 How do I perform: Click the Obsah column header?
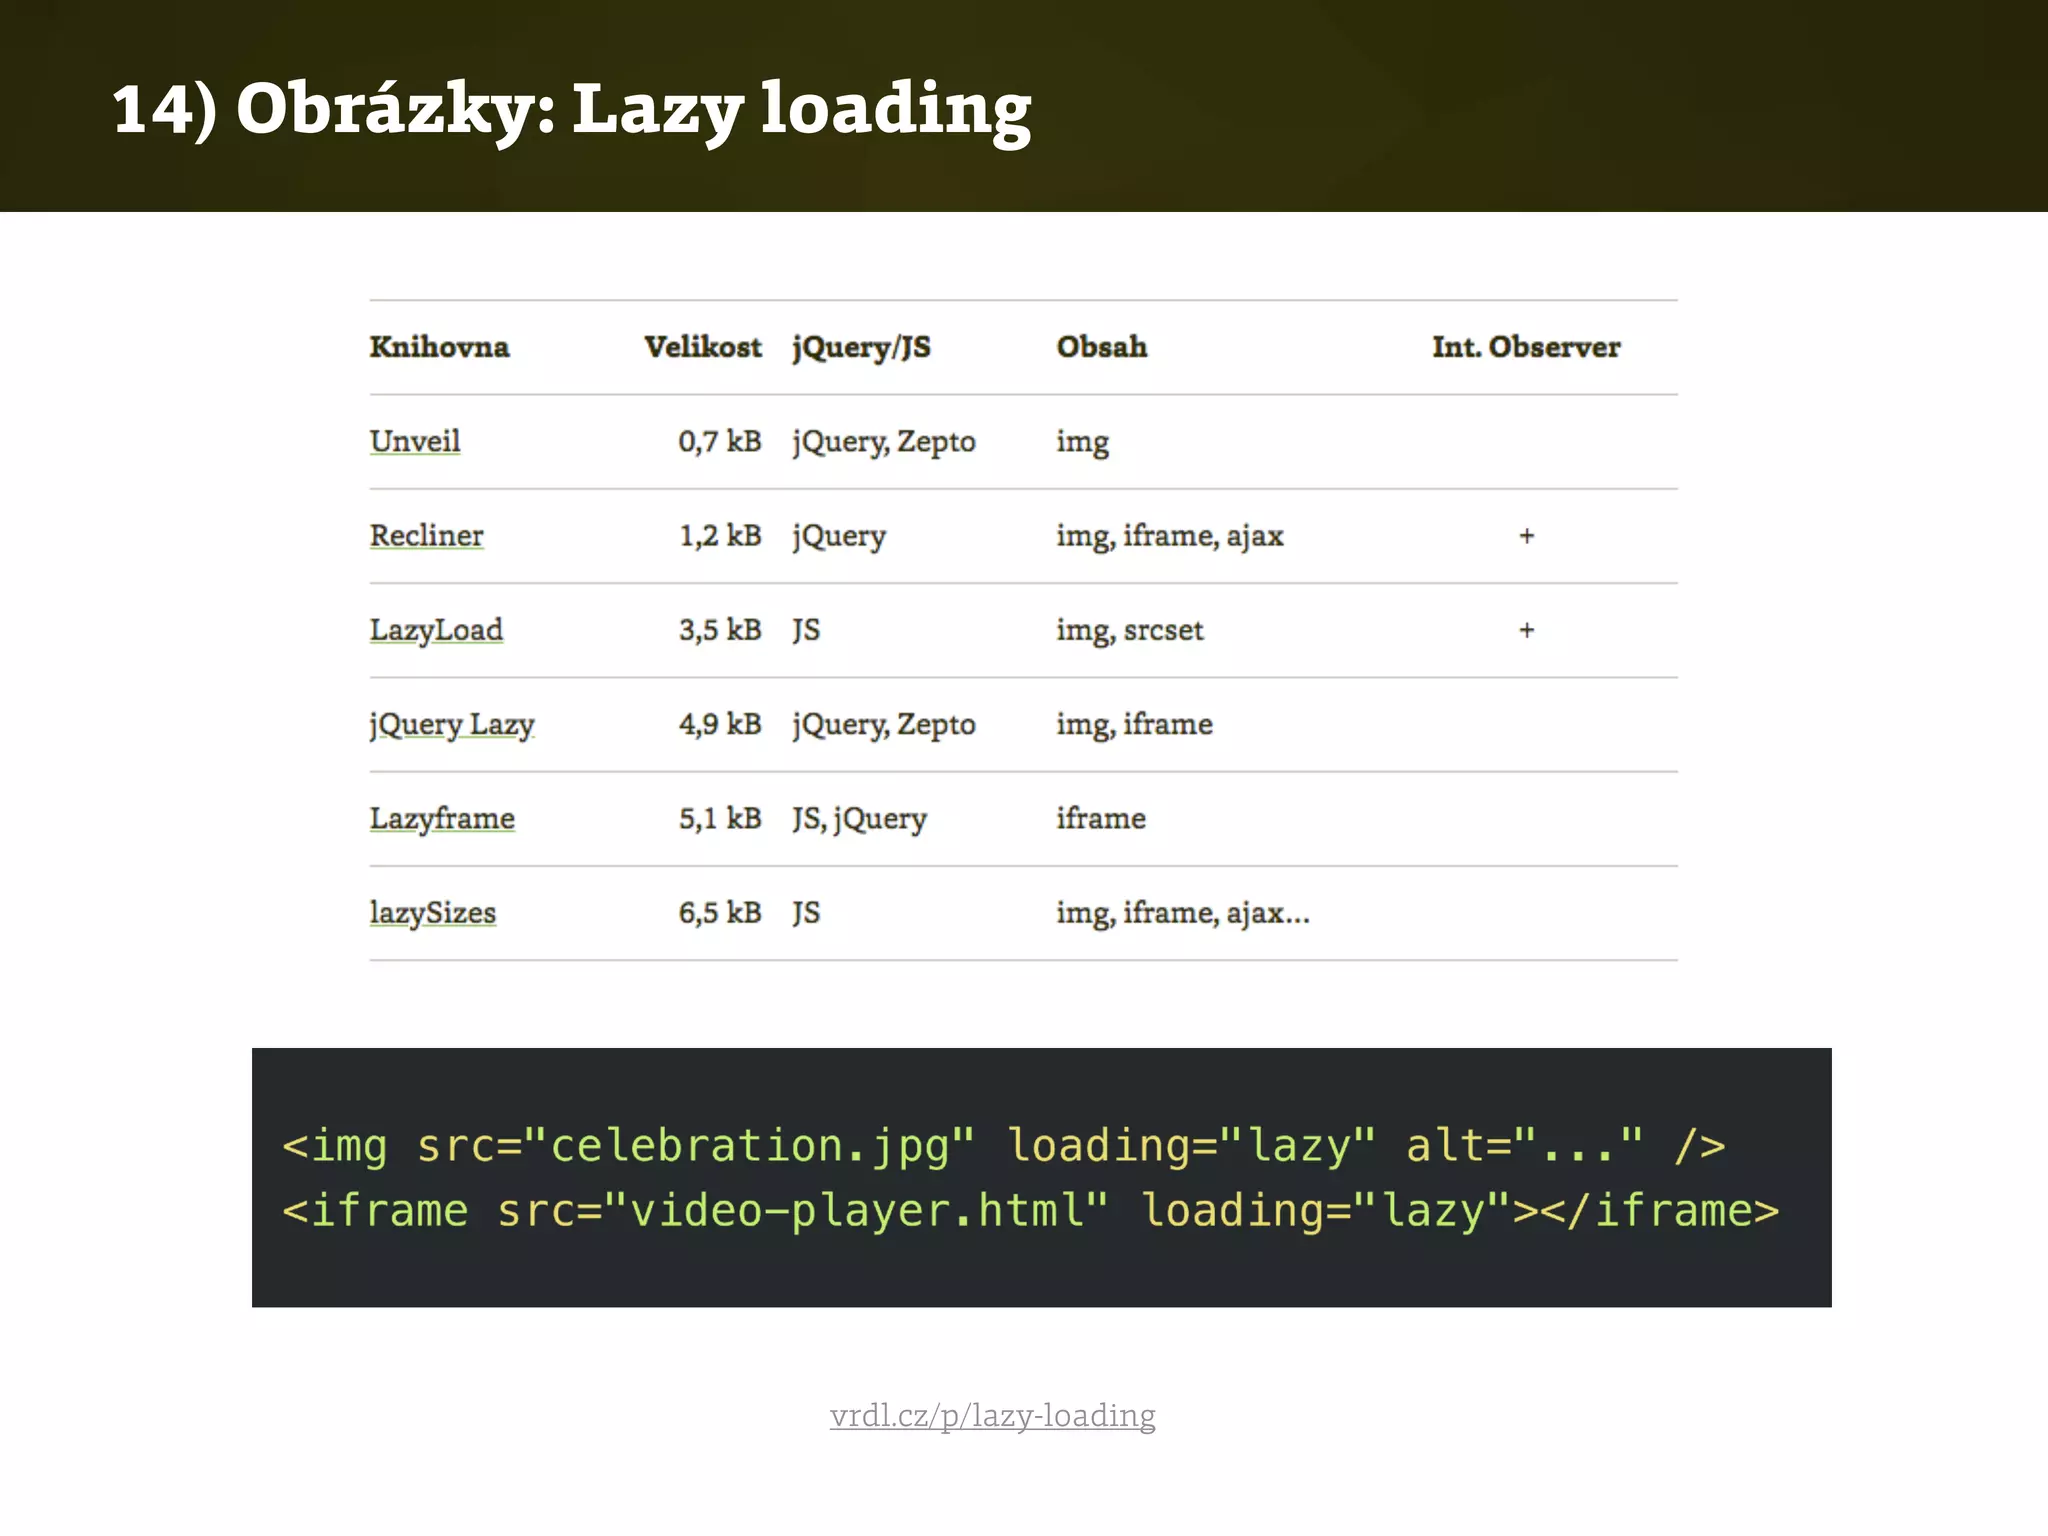(1102, 347)
